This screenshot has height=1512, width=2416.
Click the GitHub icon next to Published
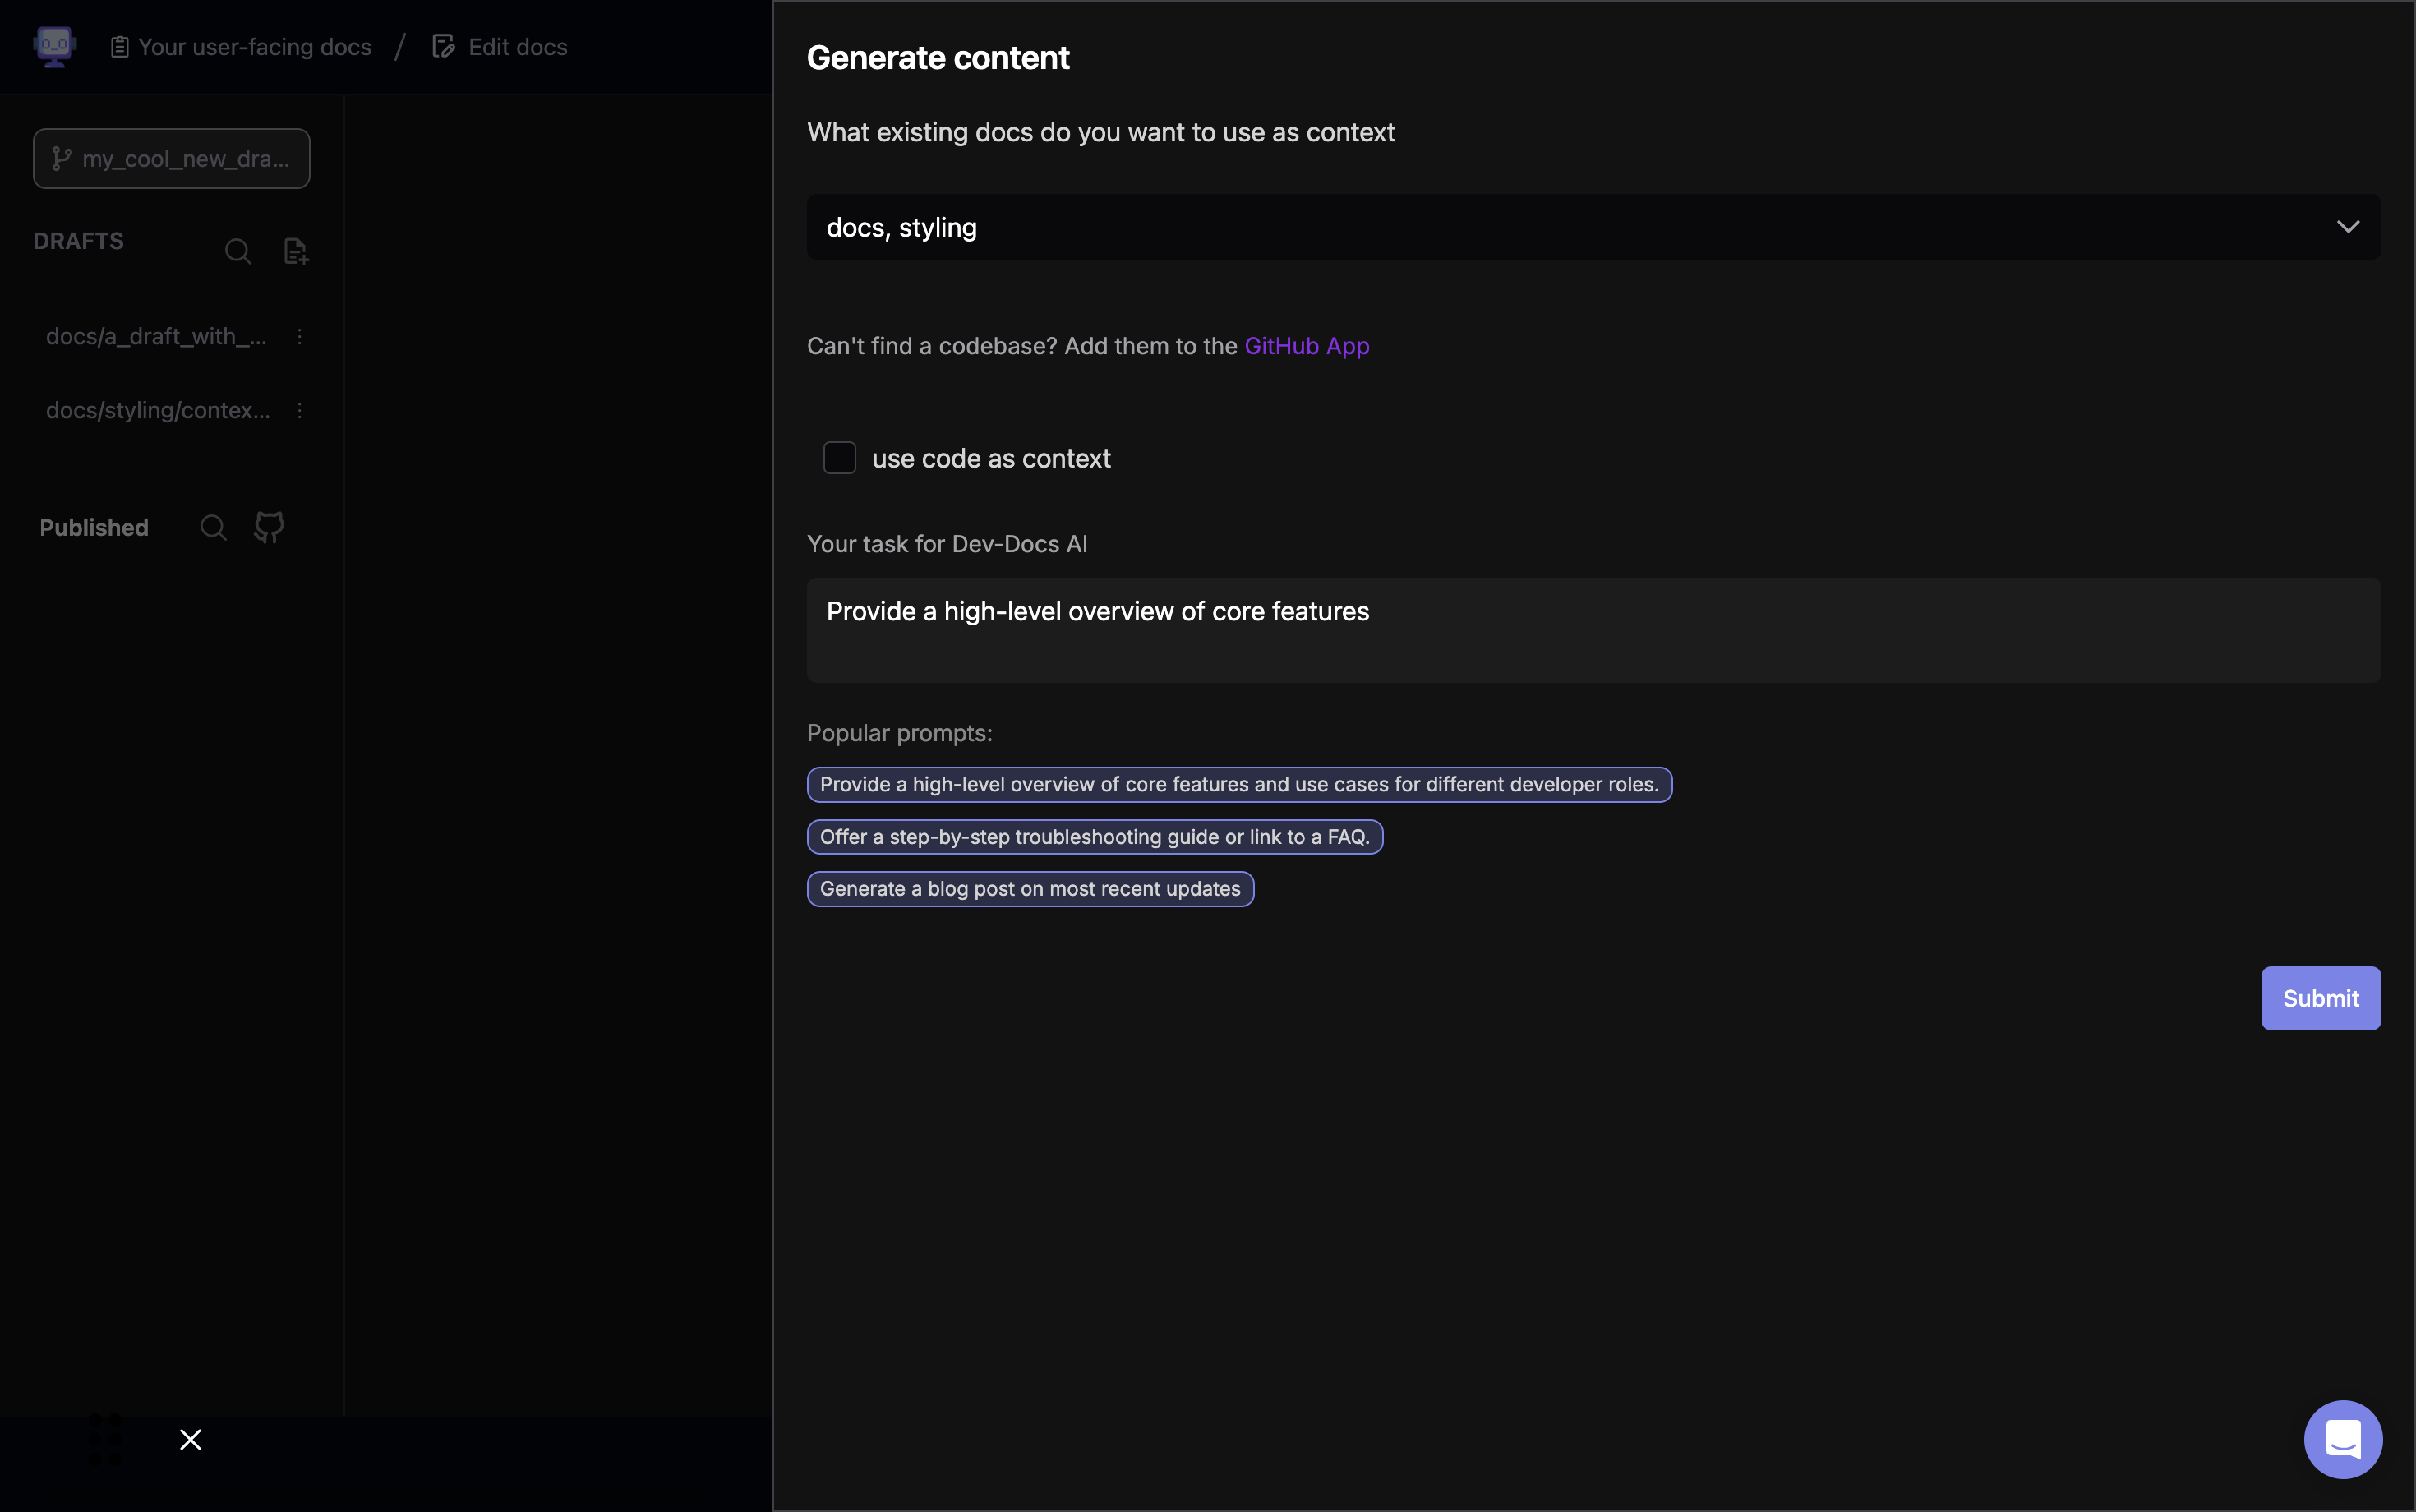tap(269, 527)
